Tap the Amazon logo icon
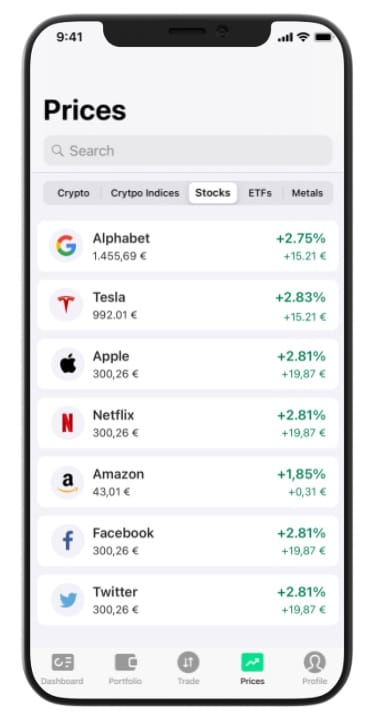This screenshot has height=723, width=370. click(67, 482)
